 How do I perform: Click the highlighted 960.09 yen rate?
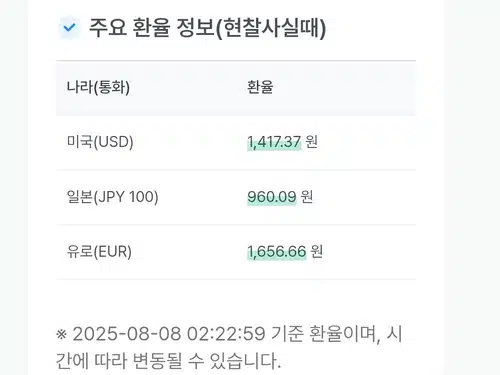[x=272, y=197]
